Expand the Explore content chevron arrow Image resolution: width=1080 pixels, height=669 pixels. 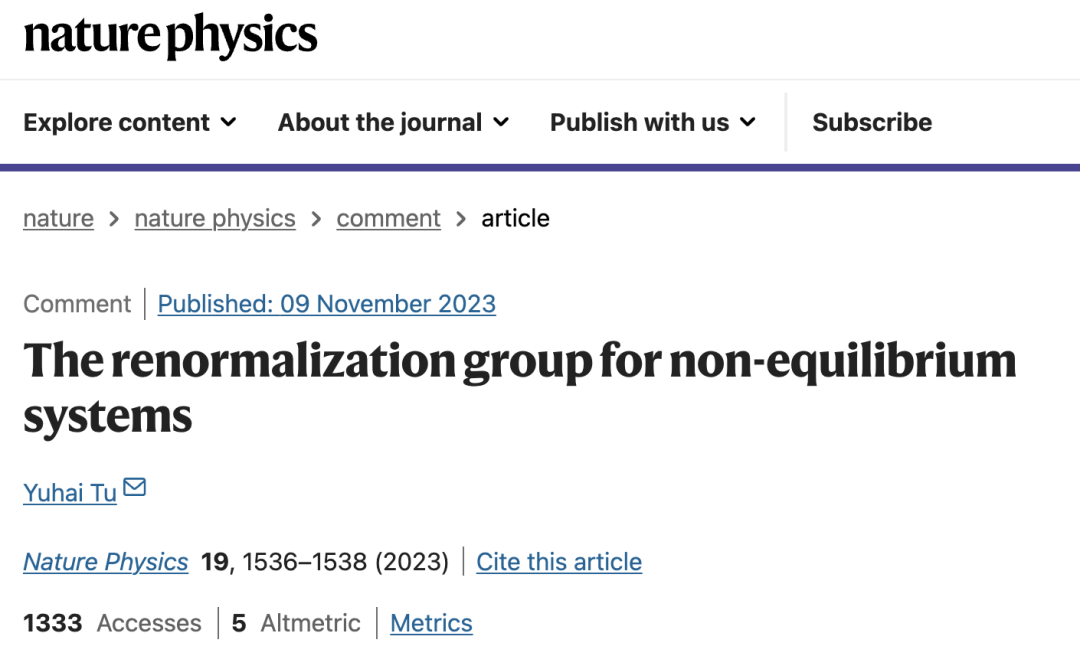click(x=228, y=122)
